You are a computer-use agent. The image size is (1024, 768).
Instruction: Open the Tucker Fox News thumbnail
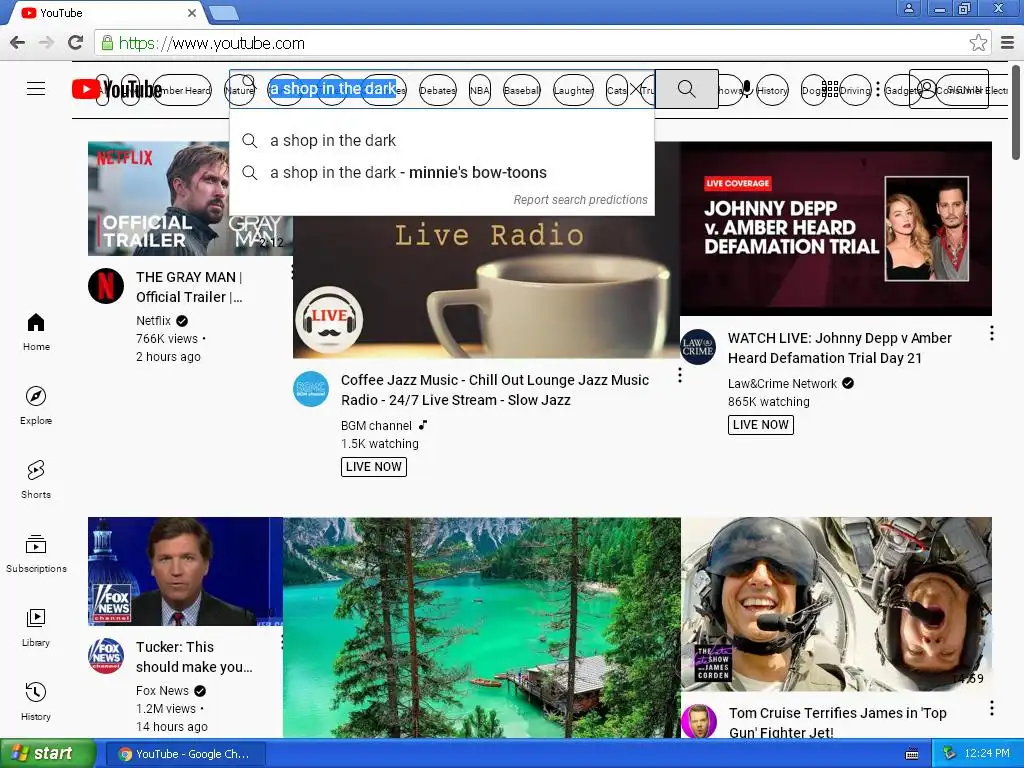click(x=185, y=571)
